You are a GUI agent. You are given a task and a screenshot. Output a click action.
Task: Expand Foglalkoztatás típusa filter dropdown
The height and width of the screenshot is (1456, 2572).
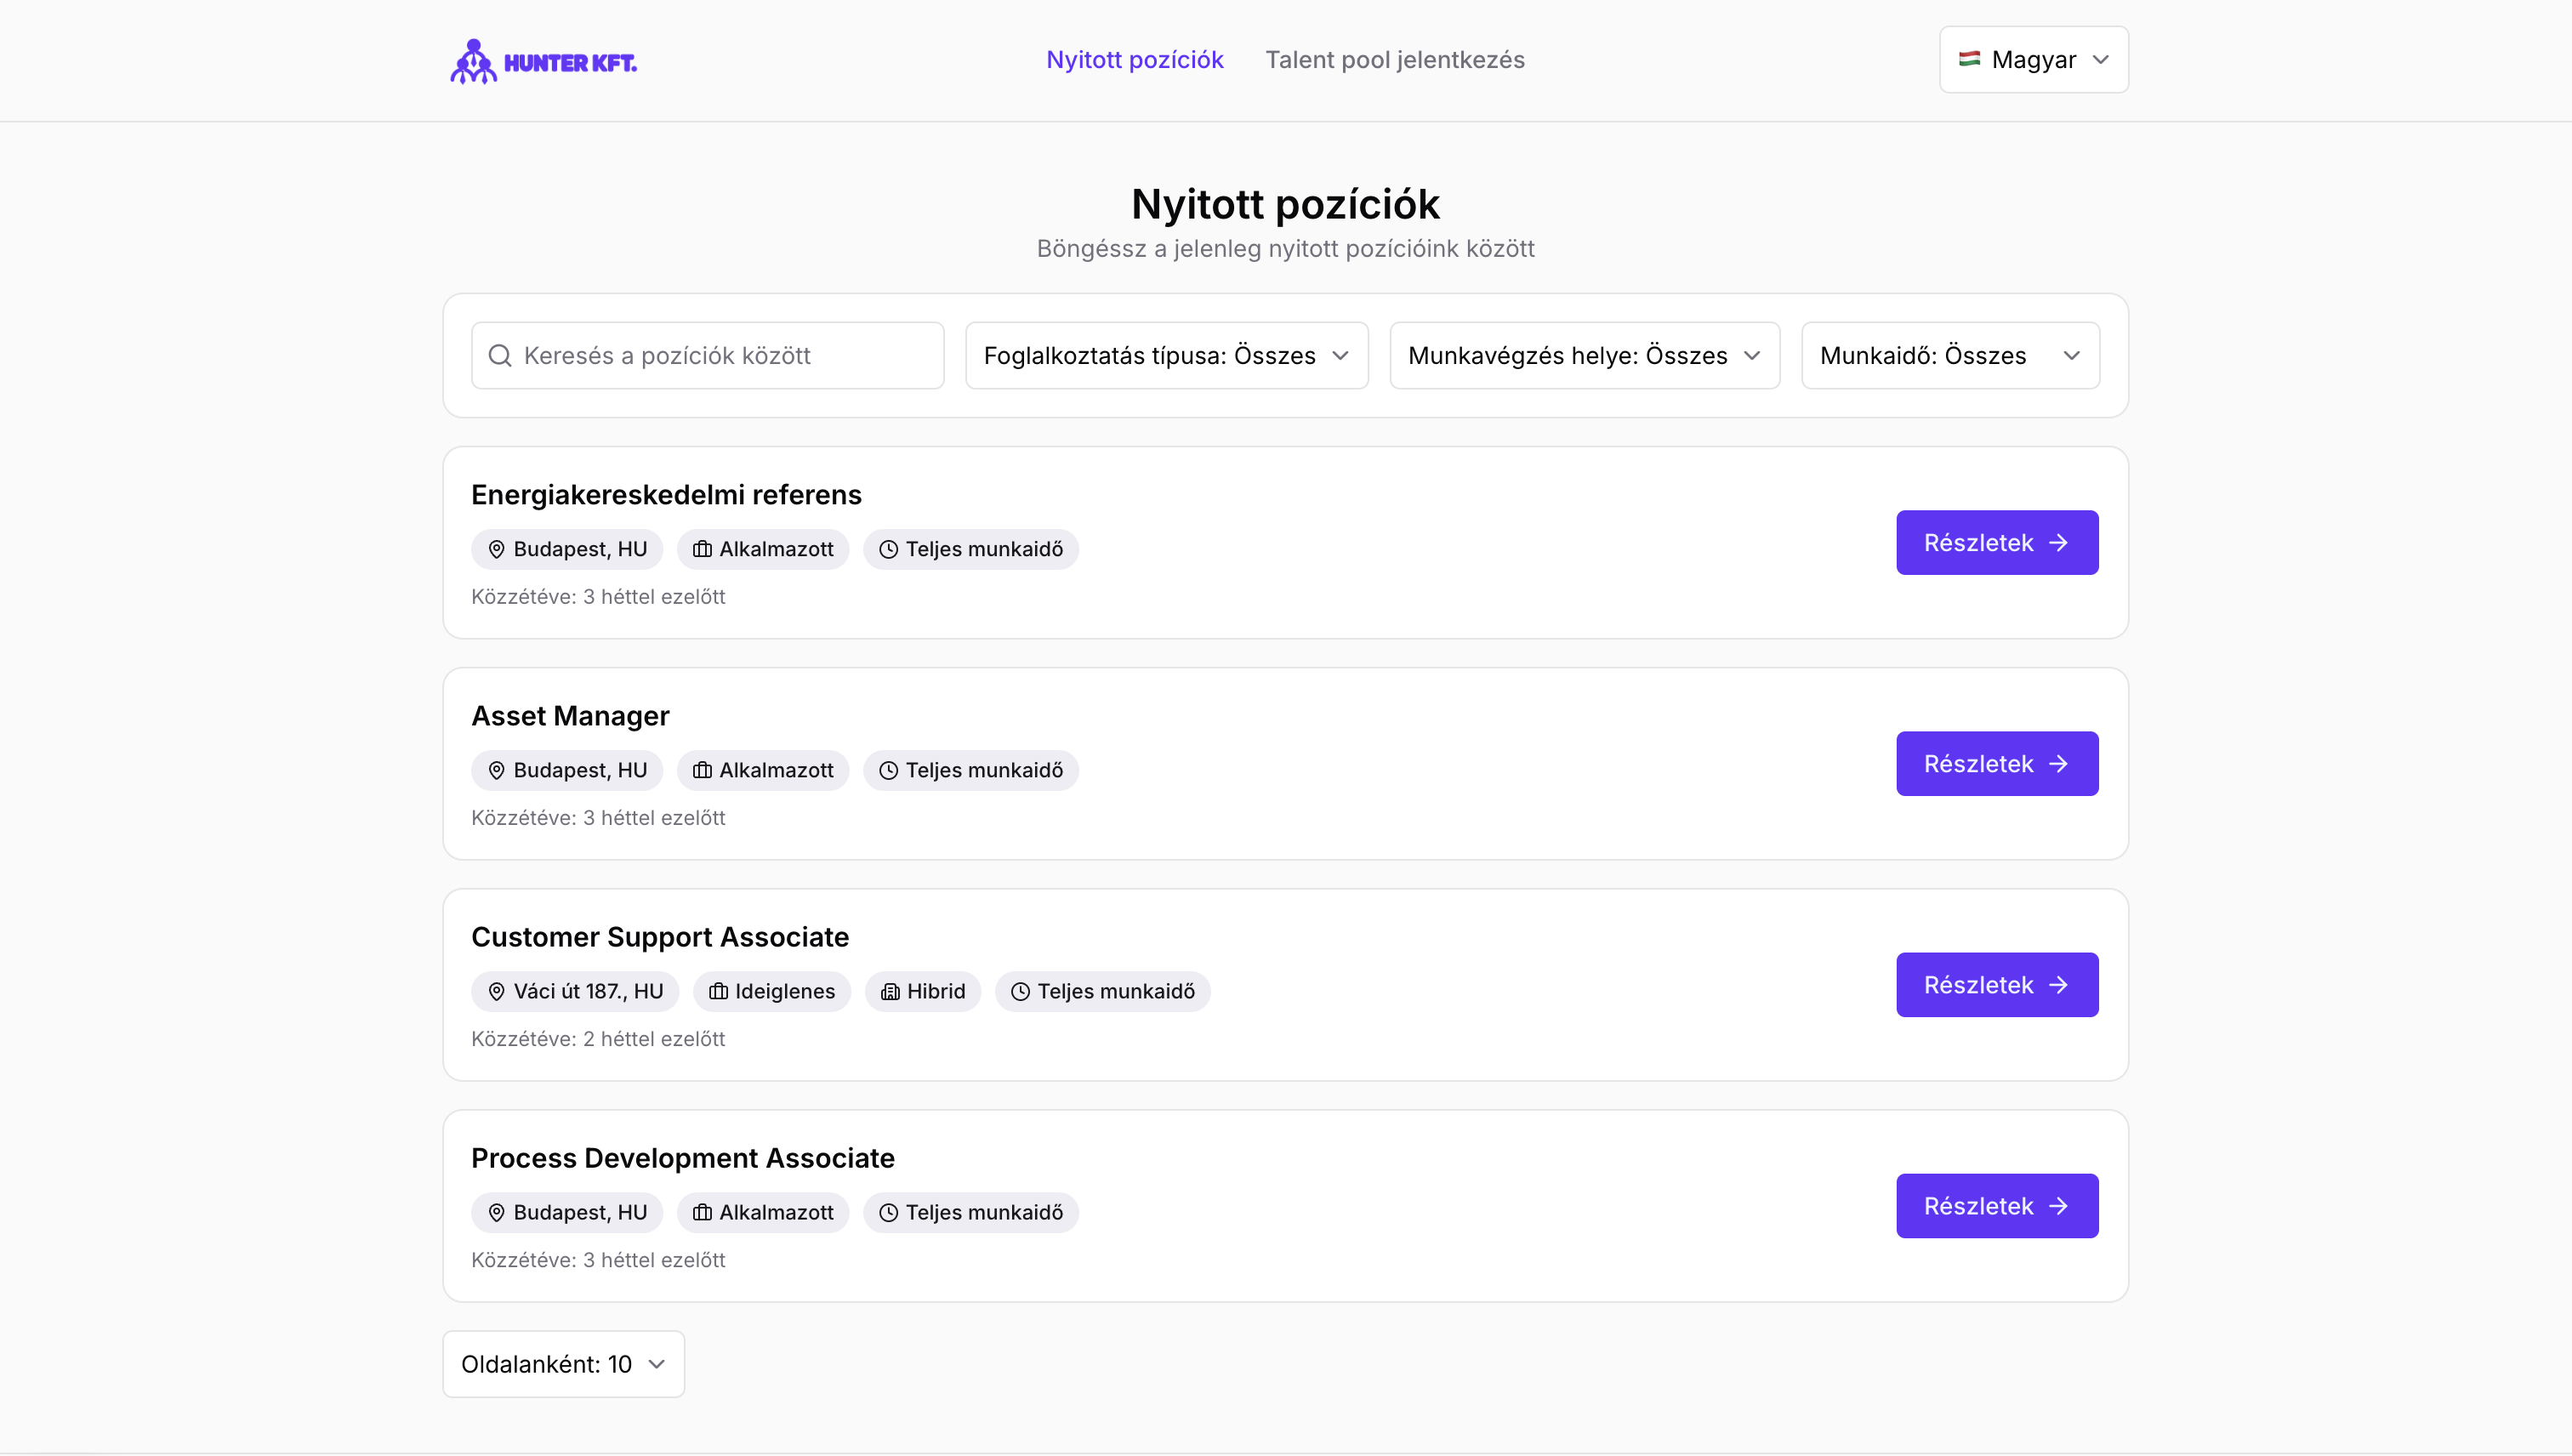(1166, 355)
